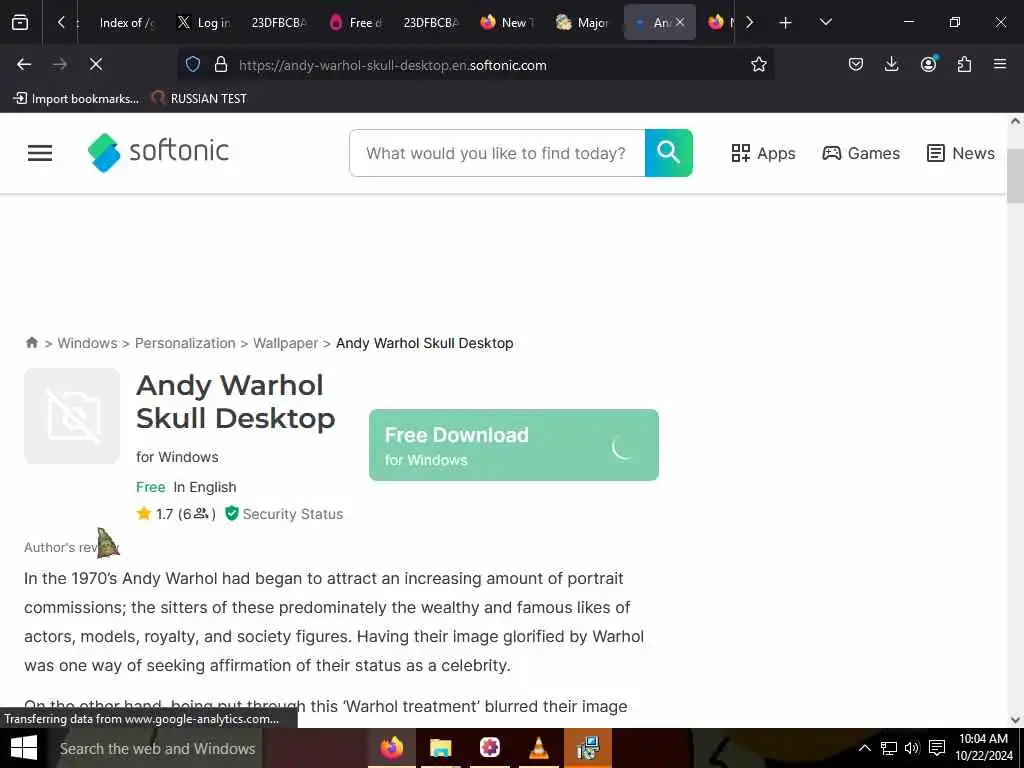Open Wallpaper breadcrumb link
The height and width of the screenshot is (768, 1024).
click(x=285, y=343)
